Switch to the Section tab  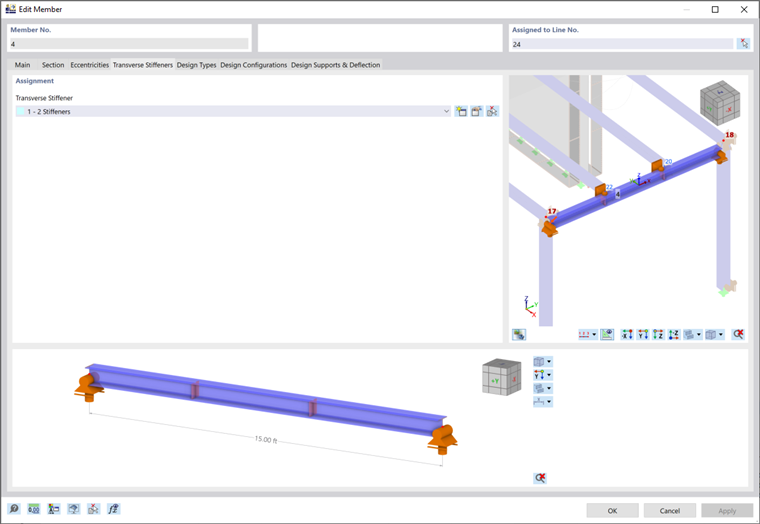(53, 64)
